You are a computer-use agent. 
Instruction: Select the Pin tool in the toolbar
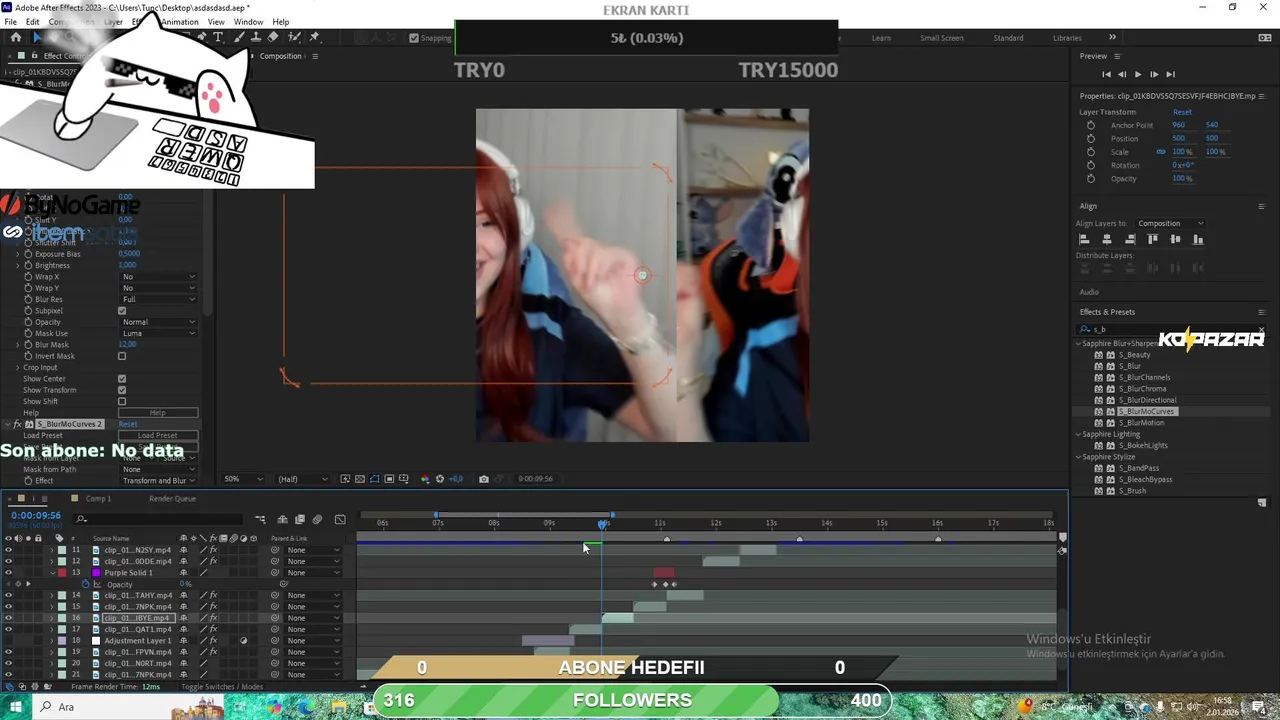pos(314,37)
